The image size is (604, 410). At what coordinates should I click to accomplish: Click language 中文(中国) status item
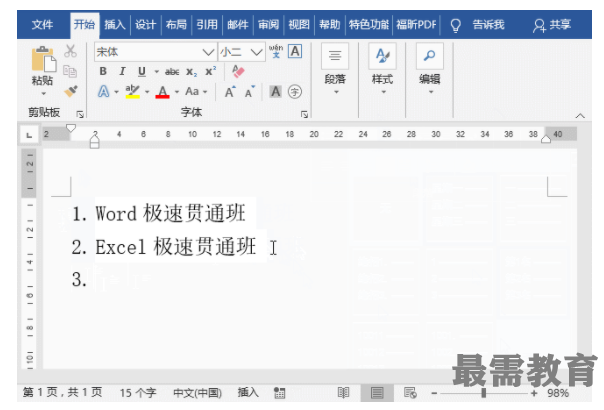click(x=197, y=393)
